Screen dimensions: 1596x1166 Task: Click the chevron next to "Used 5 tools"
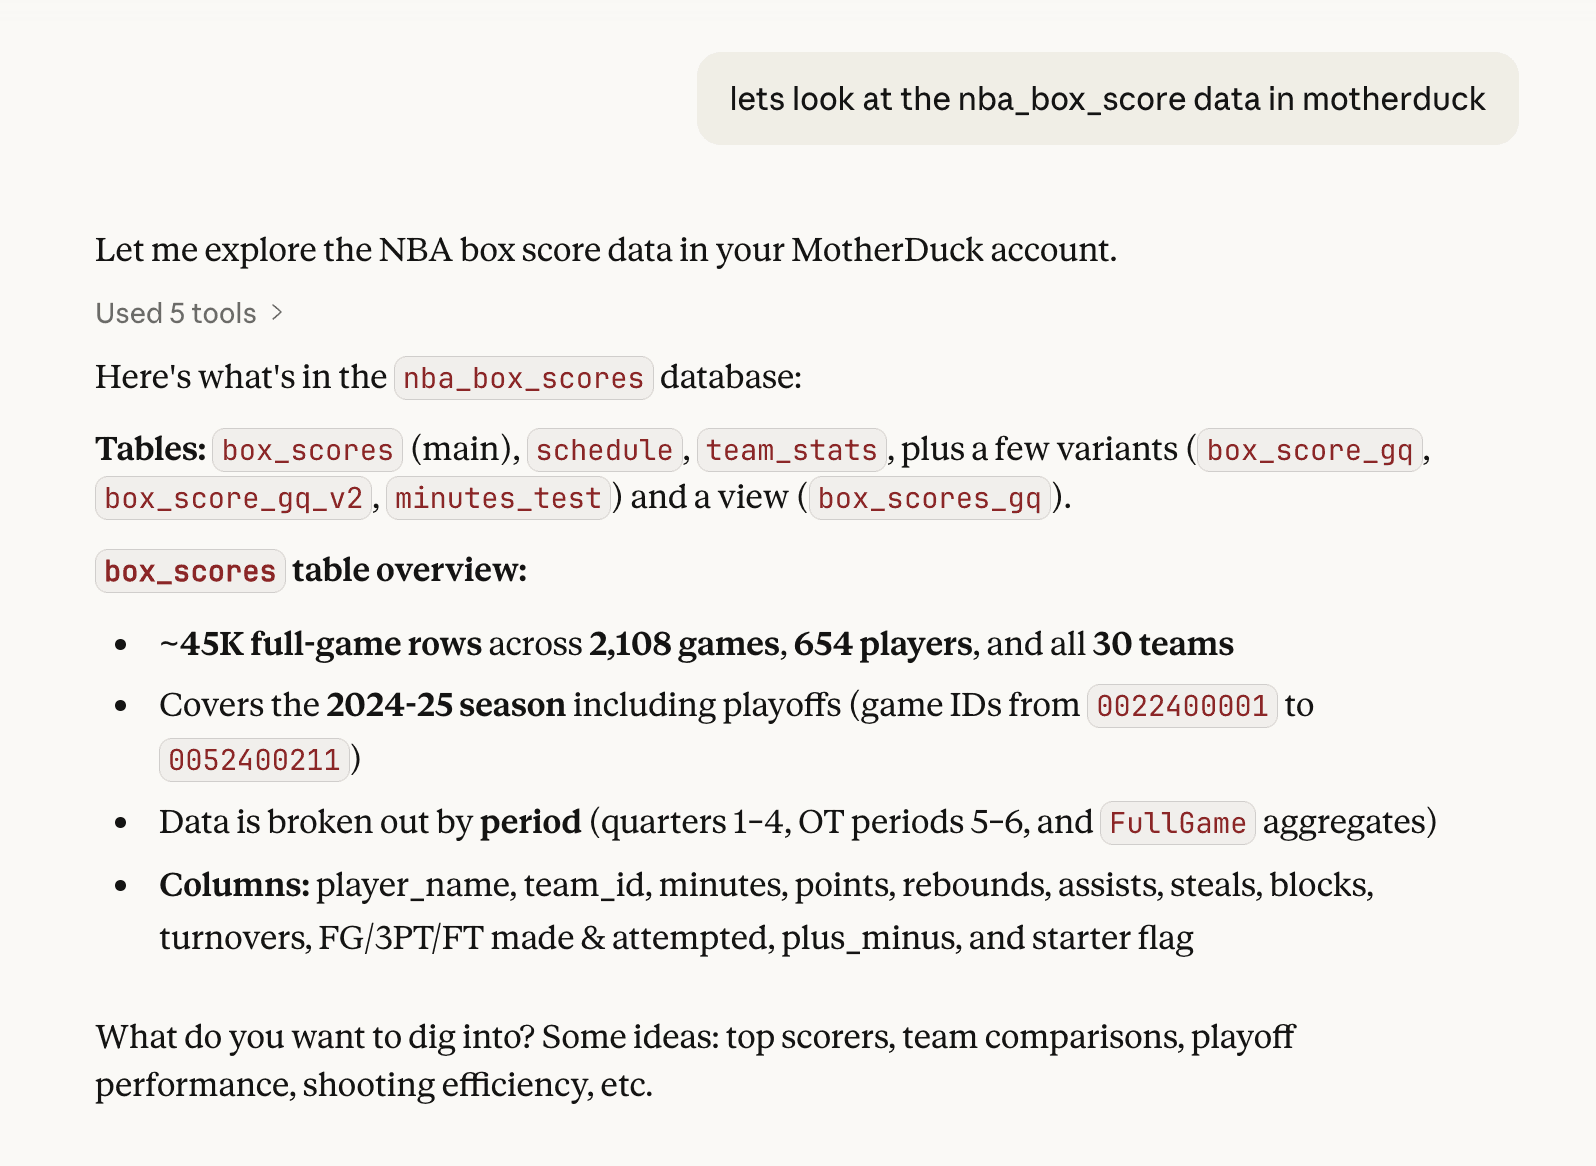pyautogui.click(x=277, y=313)
